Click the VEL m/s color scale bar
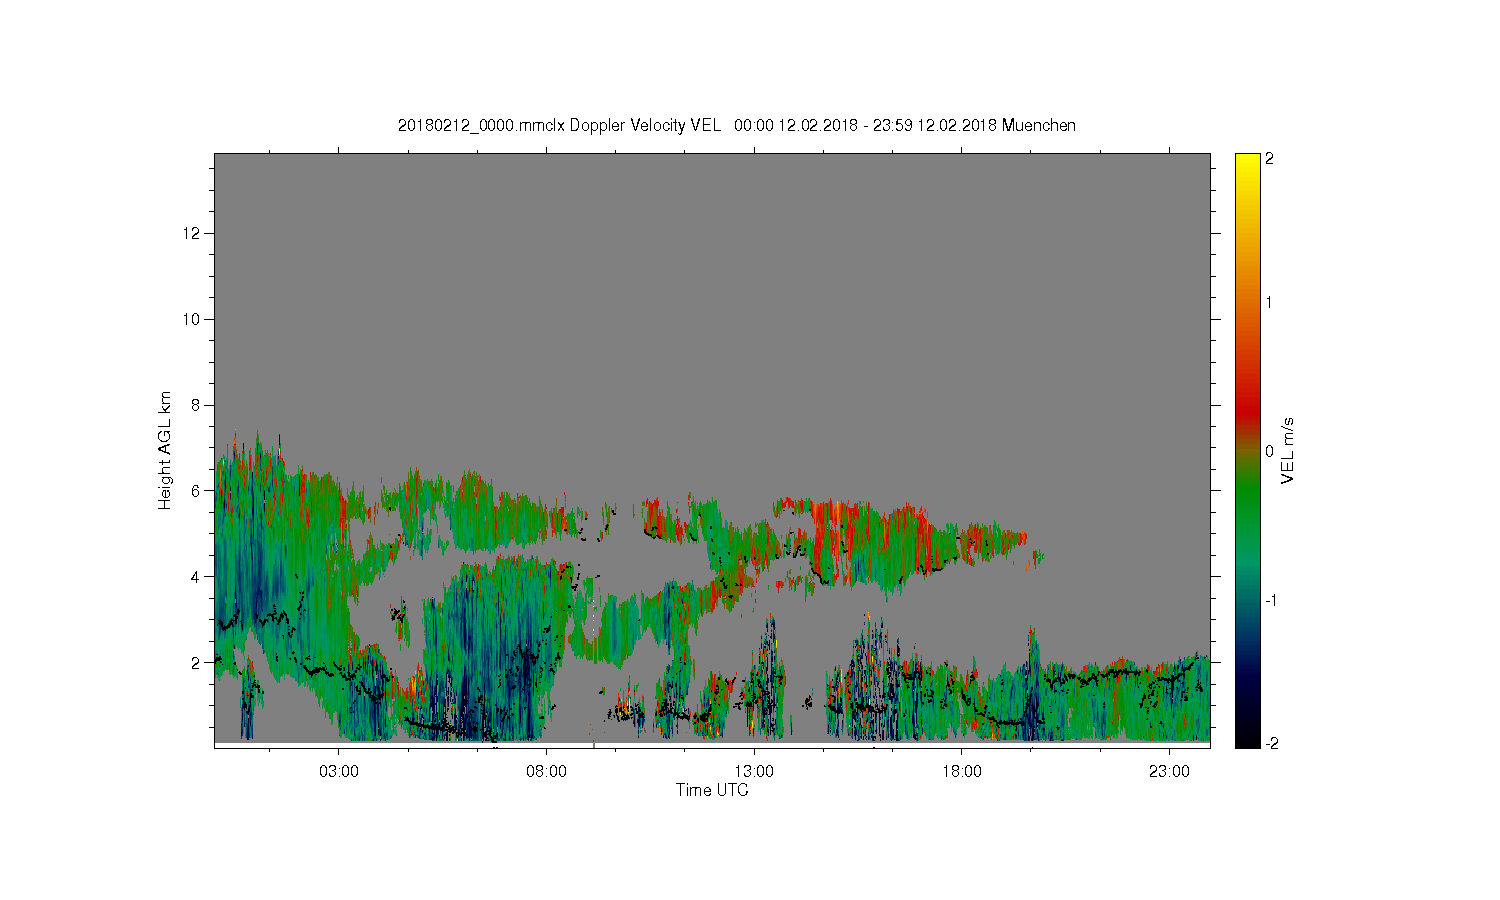The image size is (1500, 900). click(1247, 450)
